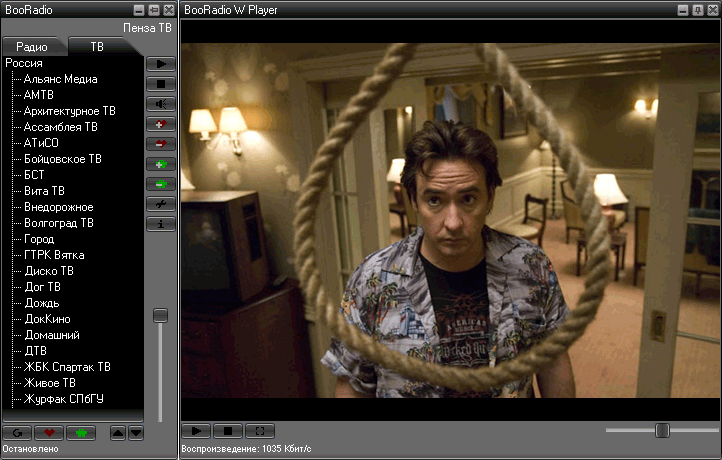Select the ДокКино channel
This screenshot has height=460, width=722.
tap(47, 319)
